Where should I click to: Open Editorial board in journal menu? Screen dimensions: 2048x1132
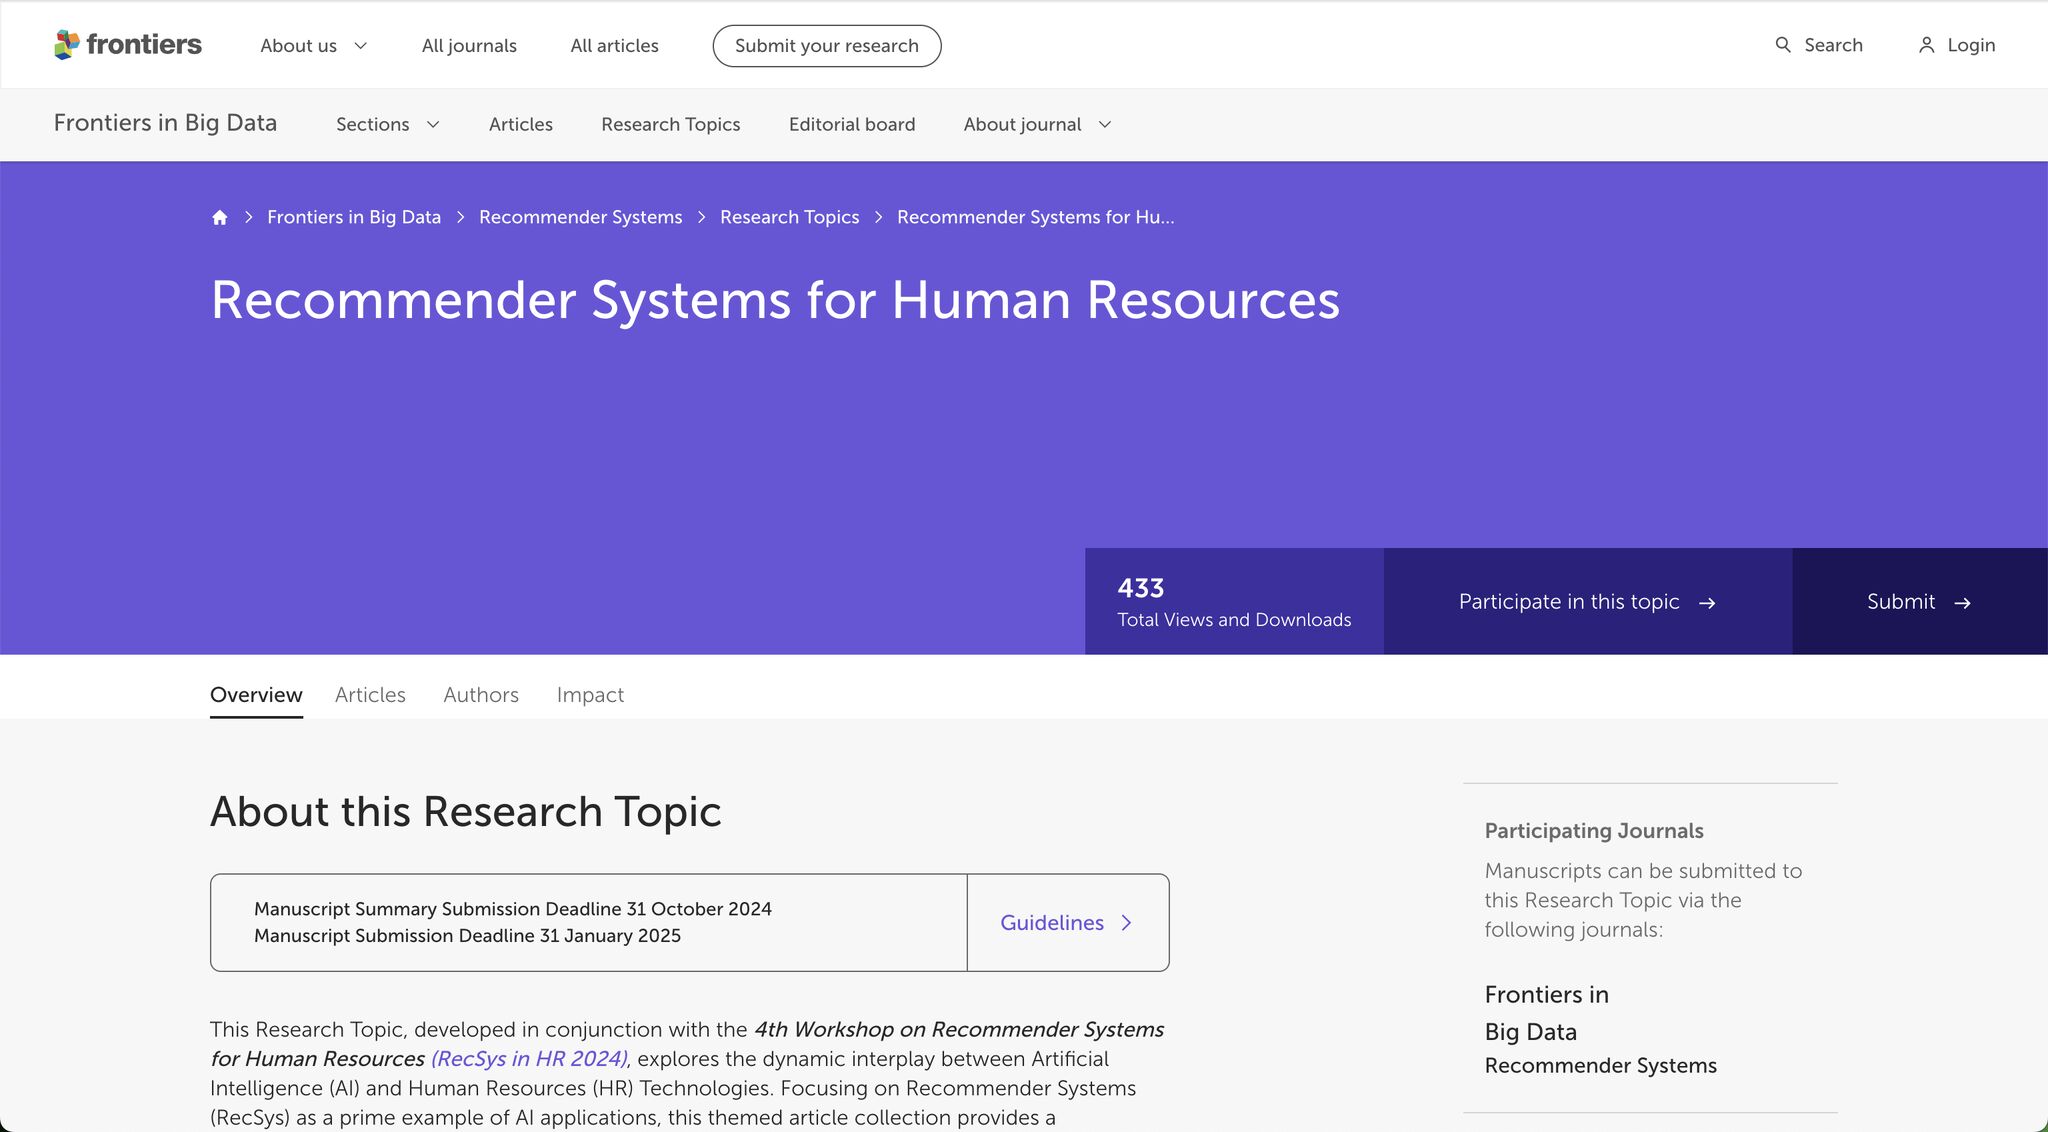[851, 125]
